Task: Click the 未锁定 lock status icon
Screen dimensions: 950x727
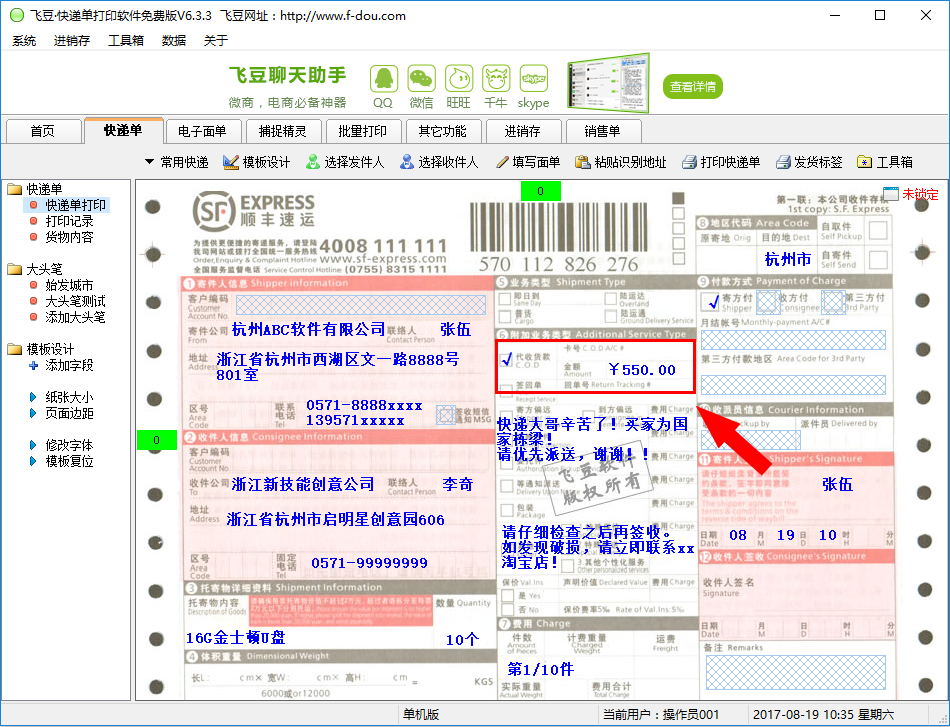Action: click(891, 194)
